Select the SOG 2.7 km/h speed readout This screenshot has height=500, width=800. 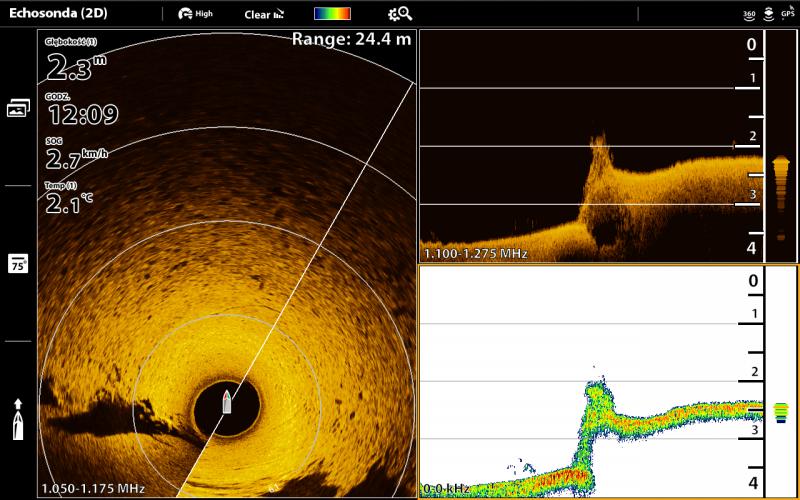(x=76, y=157)
